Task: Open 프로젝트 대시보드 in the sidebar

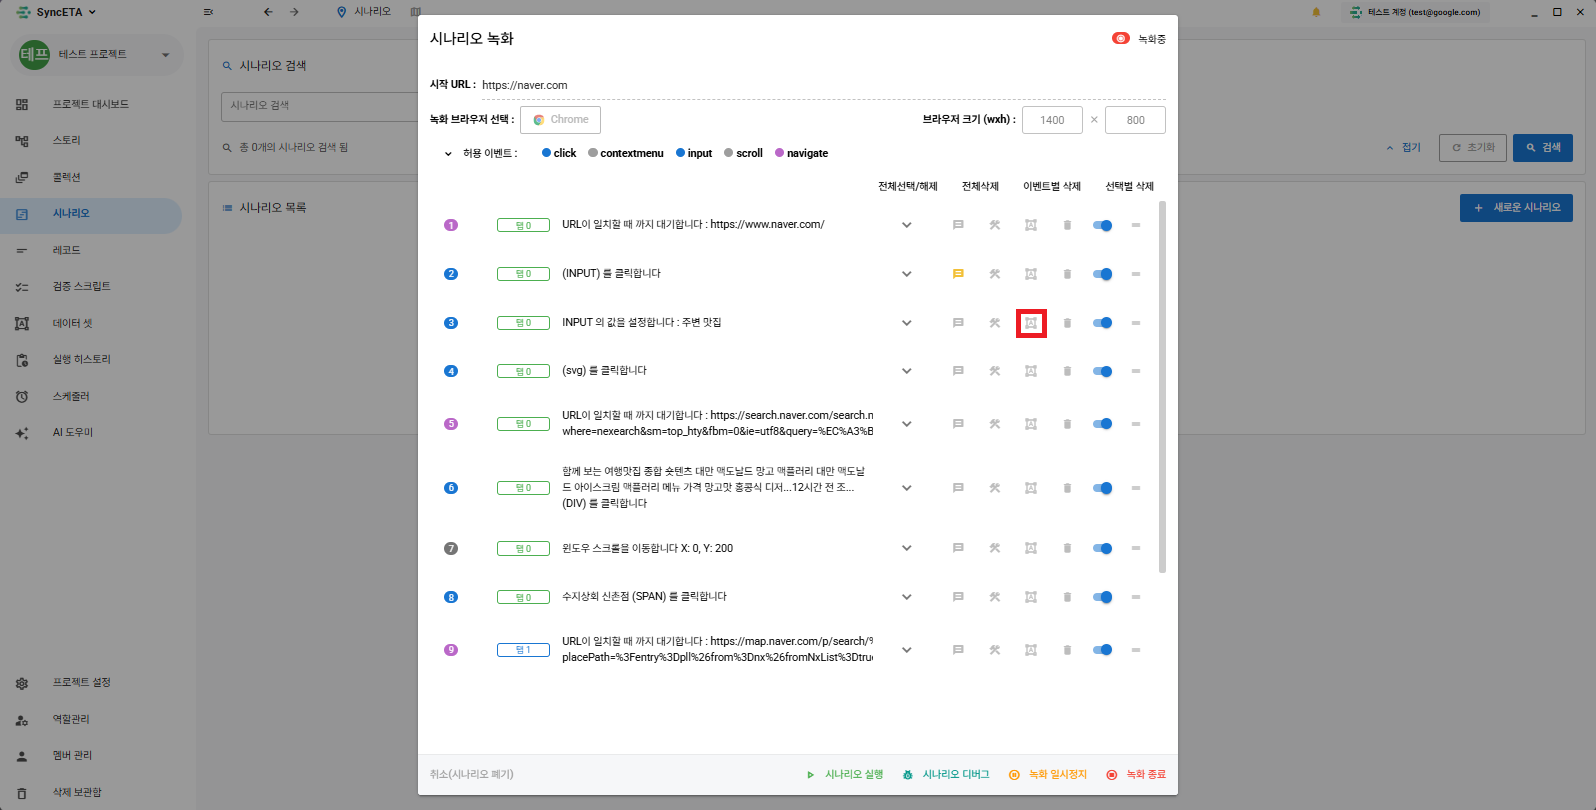Action: tap(91, 104)
